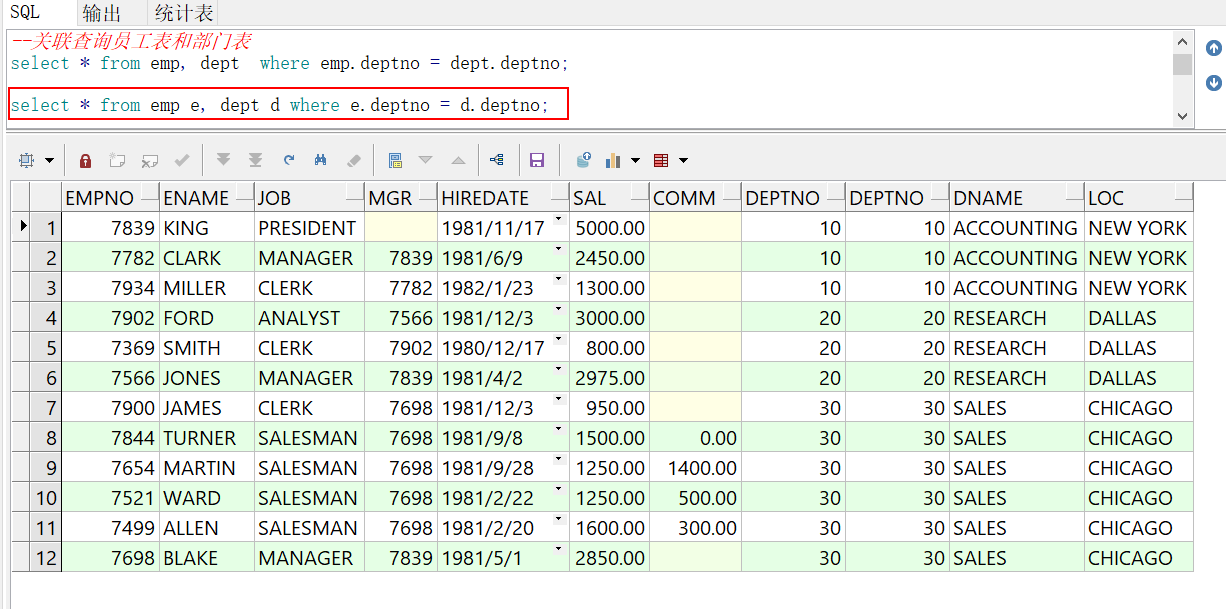
Task: Click the aliased emp e query line
Action: [280, 105]
